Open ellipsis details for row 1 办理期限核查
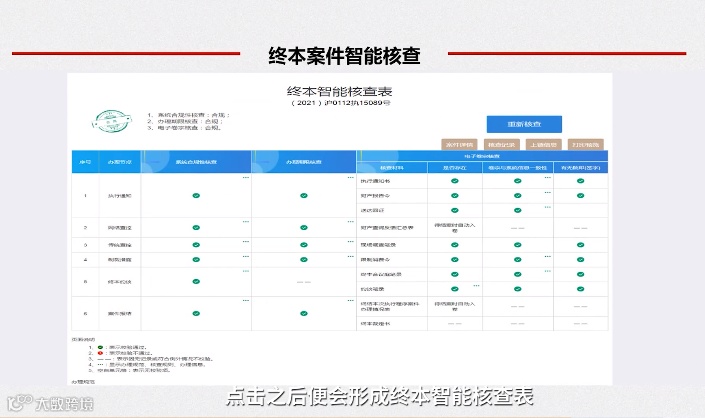705x418 pixels. tap(351, 178)
